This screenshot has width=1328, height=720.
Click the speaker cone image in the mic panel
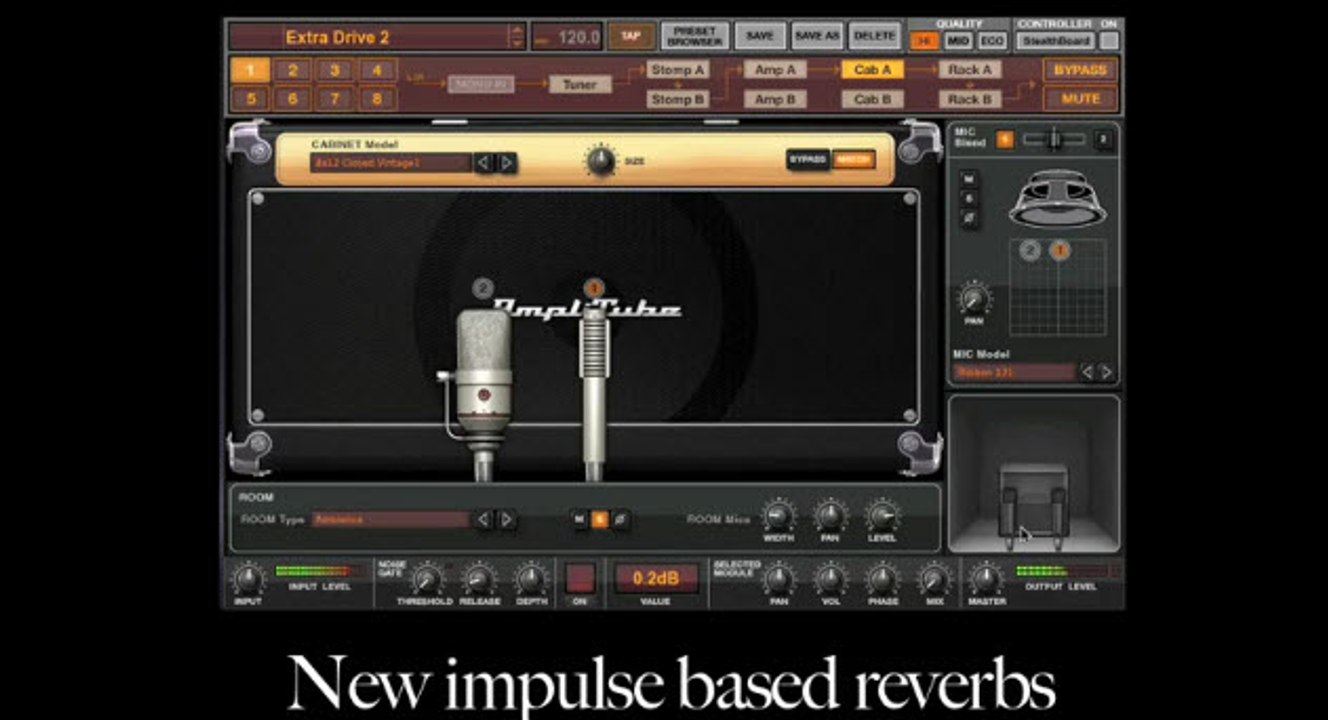[x=1058, y=198]
